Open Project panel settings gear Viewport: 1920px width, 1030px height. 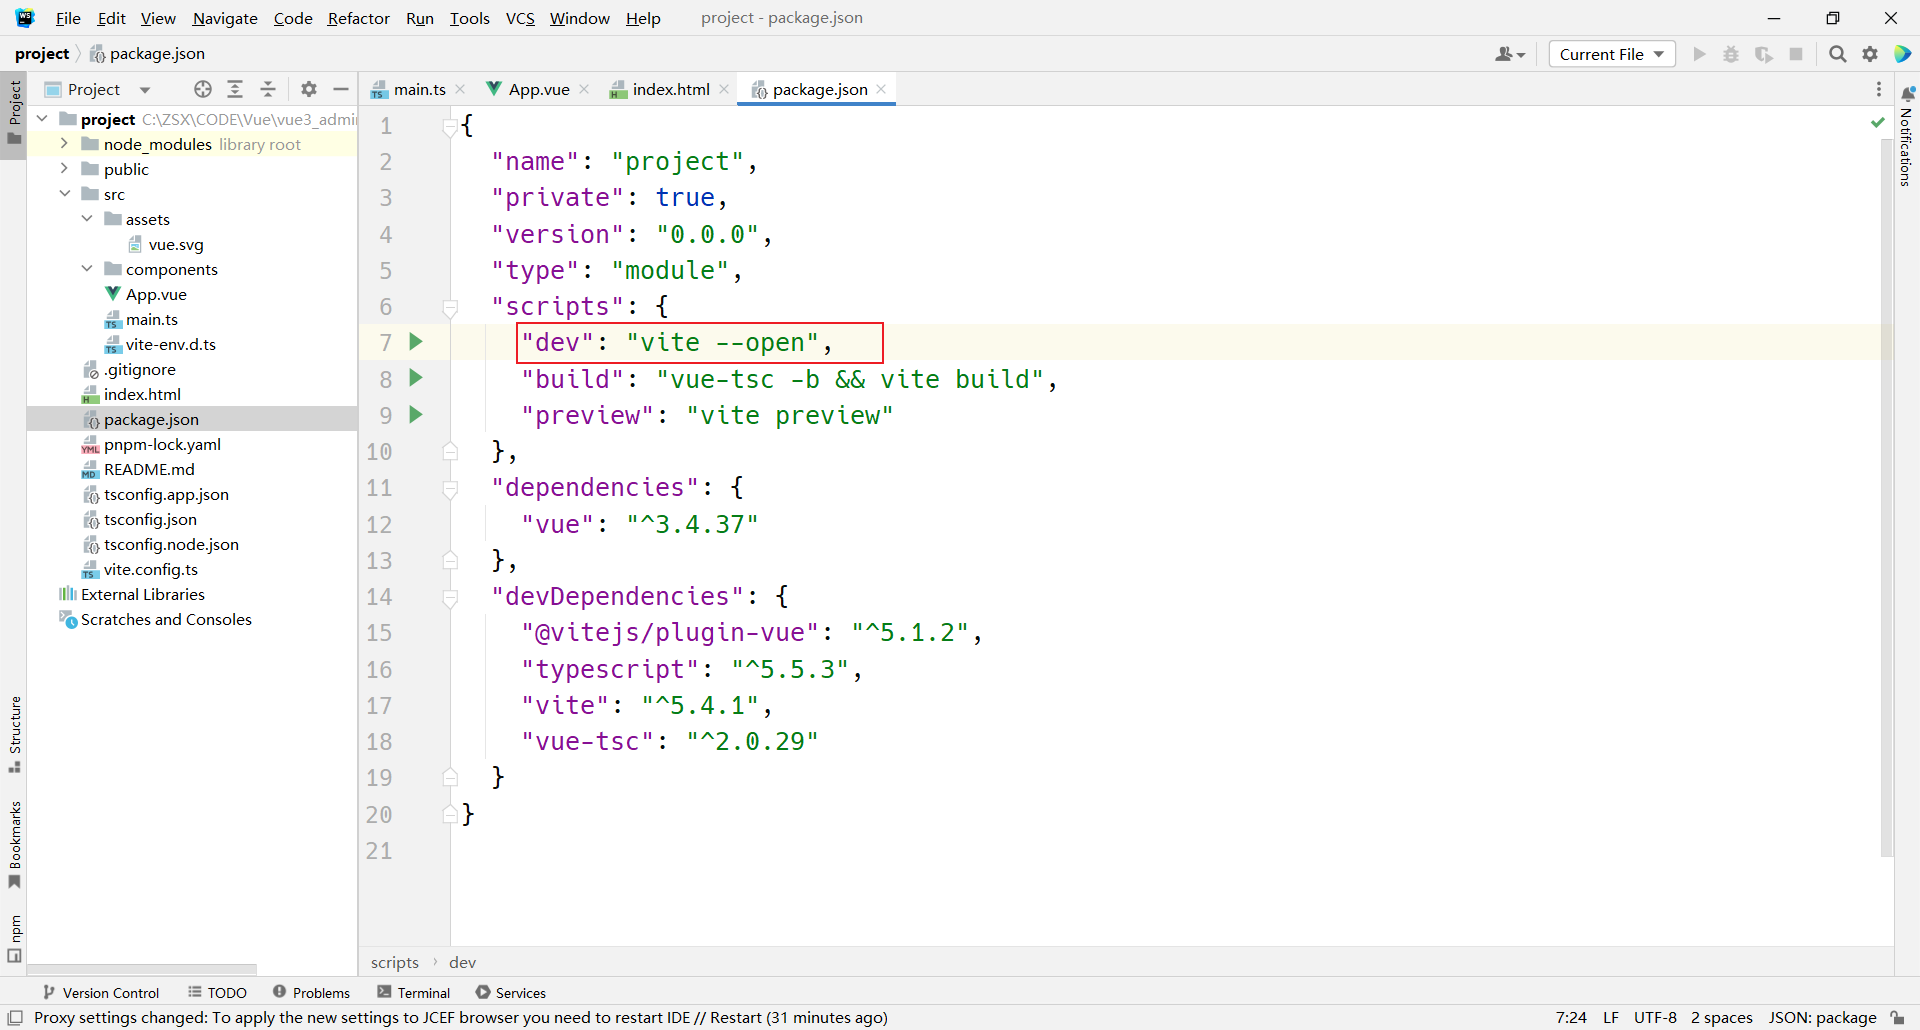pyautogui.click(x=309, y=89)
